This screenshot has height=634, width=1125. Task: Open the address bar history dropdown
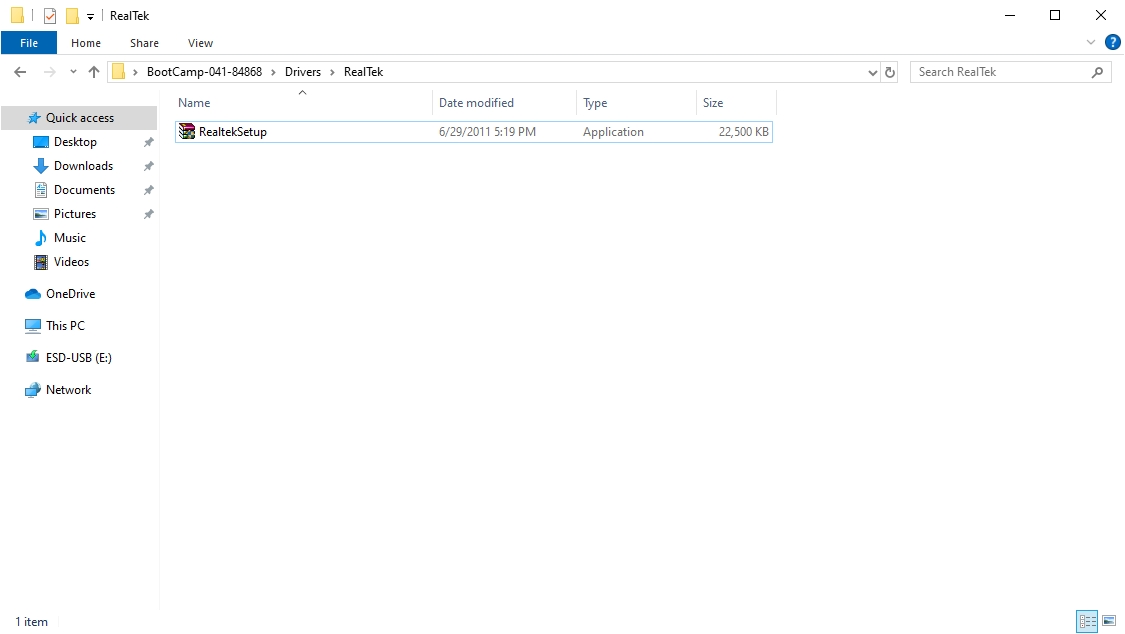pos(872,72)
